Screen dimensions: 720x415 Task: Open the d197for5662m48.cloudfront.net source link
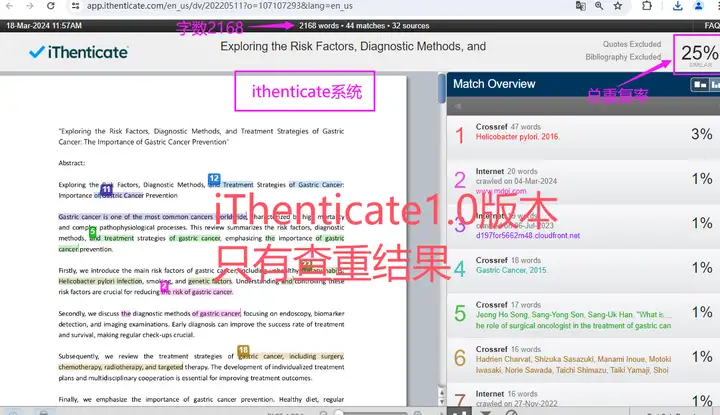click(x=528, y=236)
